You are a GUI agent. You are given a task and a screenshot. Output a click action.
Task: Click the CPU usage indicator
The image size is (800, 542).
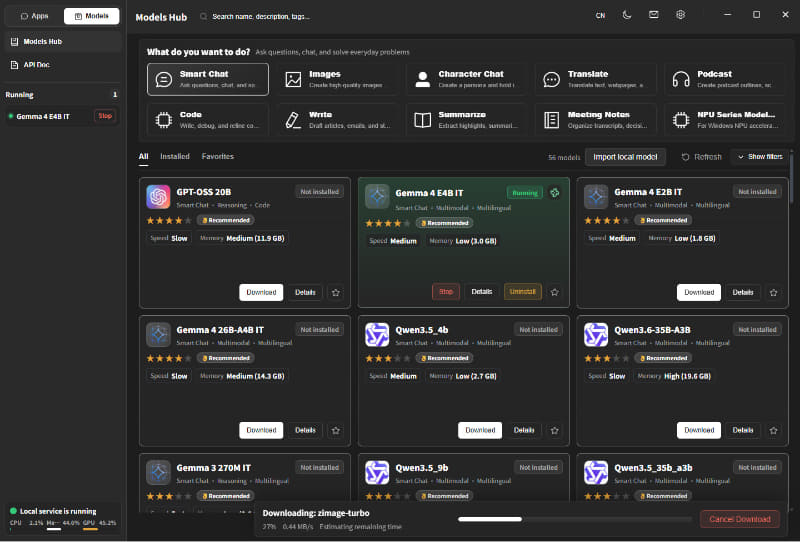(27, 523)
